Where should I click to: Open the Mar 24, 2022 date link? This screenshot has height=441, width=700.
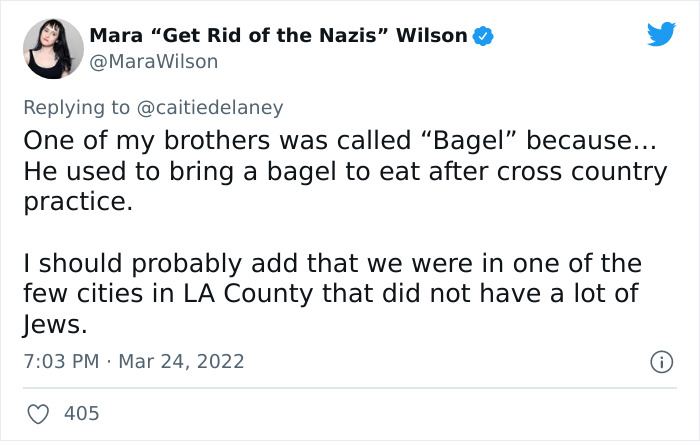(180, 360)
